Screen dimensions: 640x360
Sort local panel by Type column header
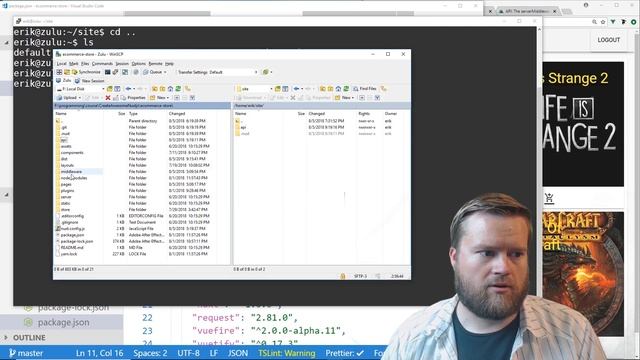click(133, 113)
